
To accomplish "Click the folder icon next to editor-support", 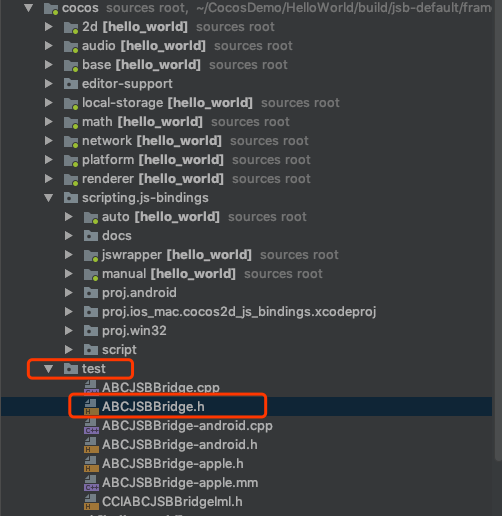I will (71, 84).
